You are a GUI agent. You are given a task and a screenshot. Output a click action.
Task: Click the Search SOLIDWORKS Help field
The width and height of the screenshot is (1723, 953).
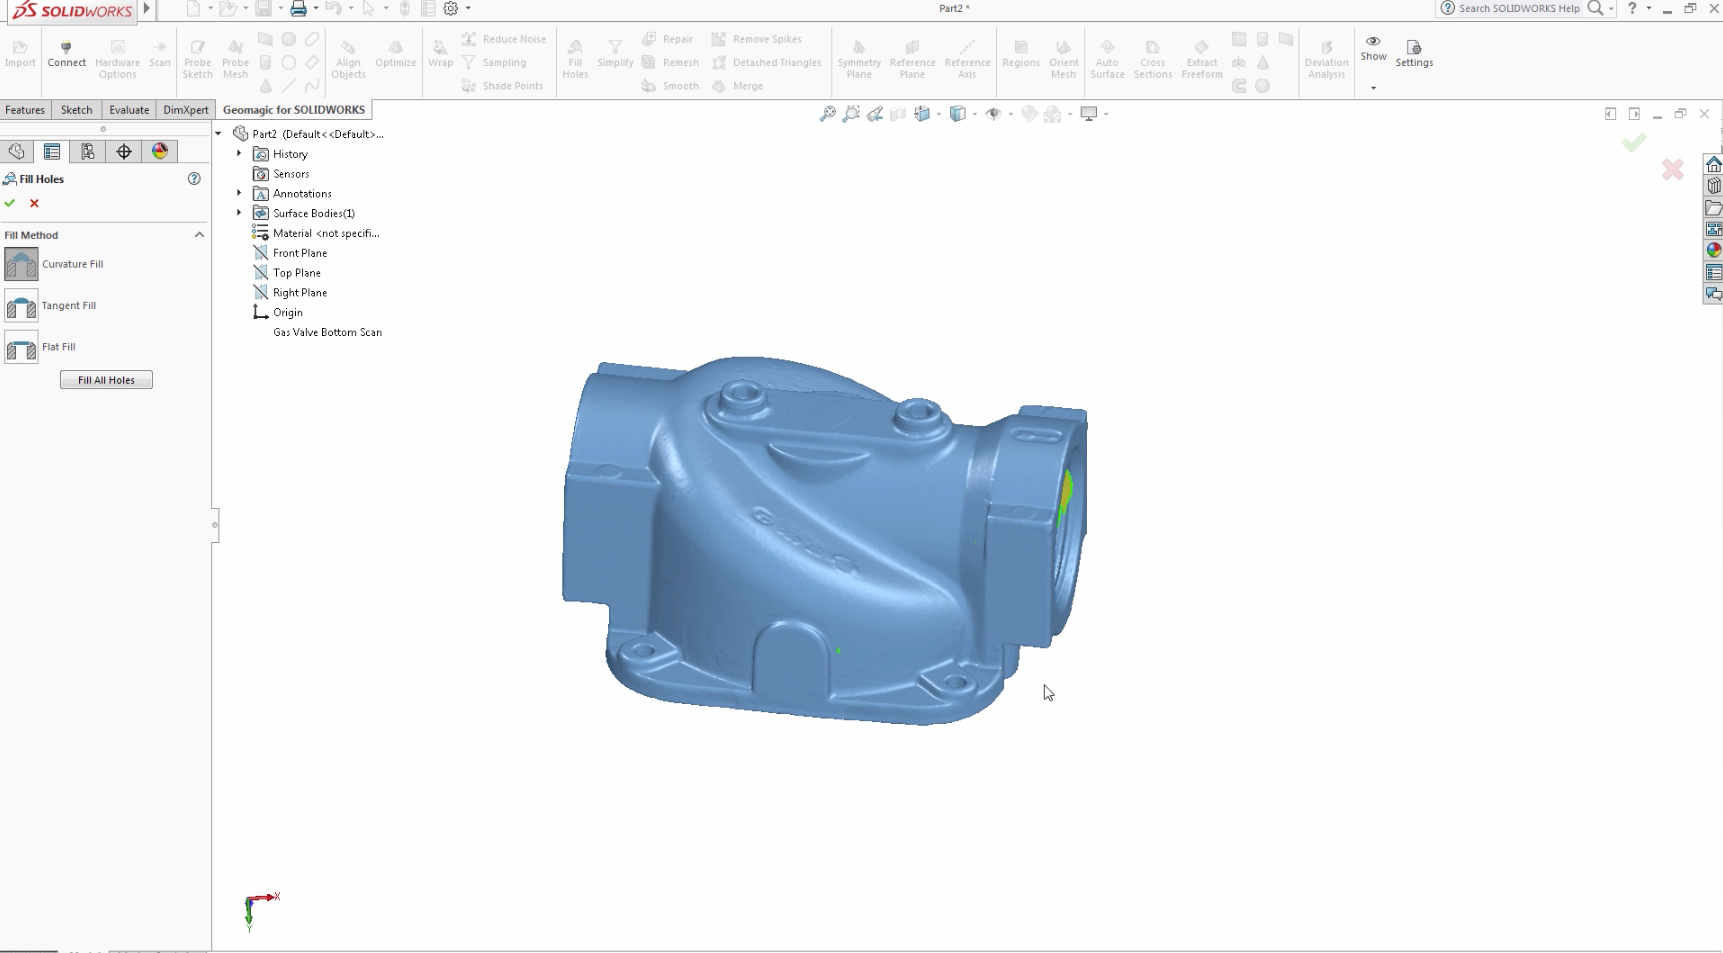pos(1519,8)
